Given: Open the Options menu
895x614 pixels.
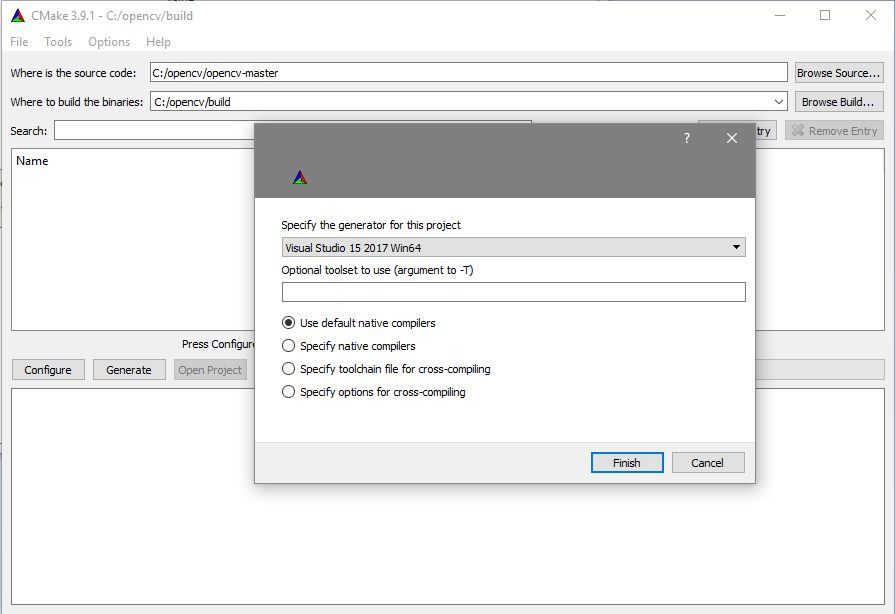Looking at the screenshot, I should [x=109, y=42].
